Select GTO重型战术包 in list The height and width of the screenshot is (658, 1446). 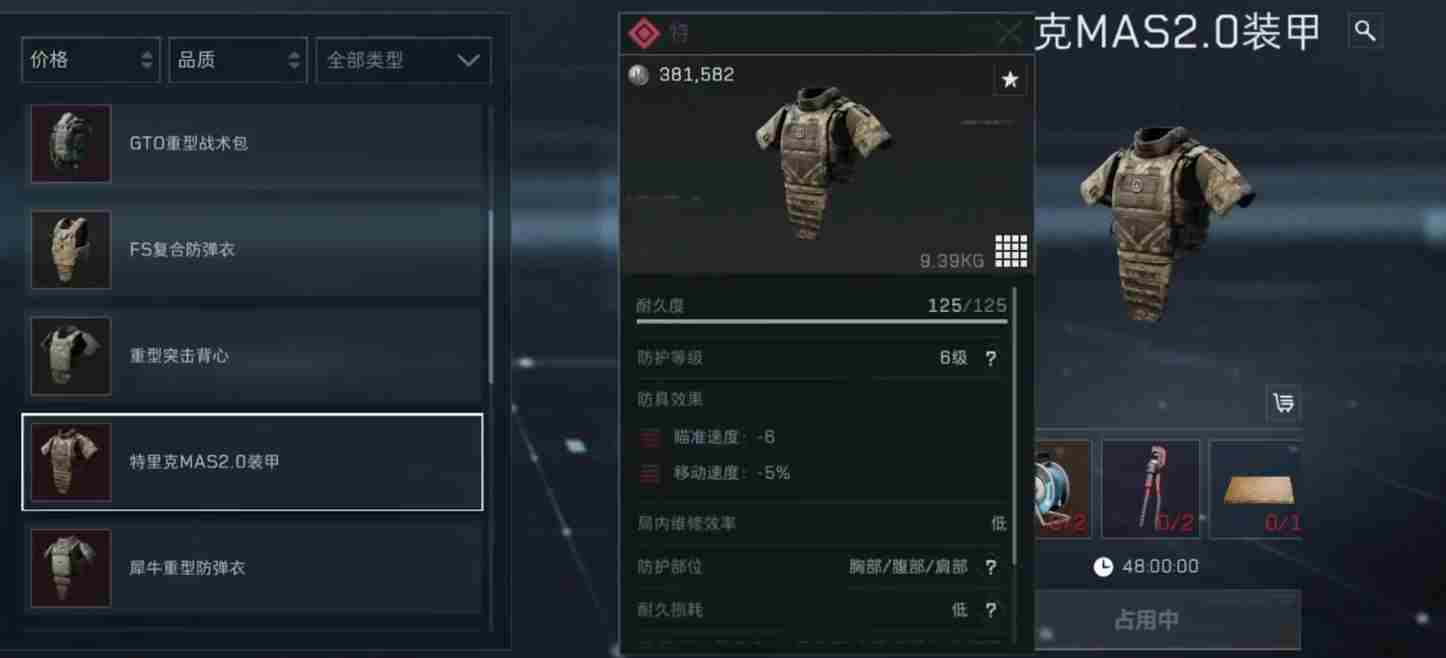click(x=252, y=143)
